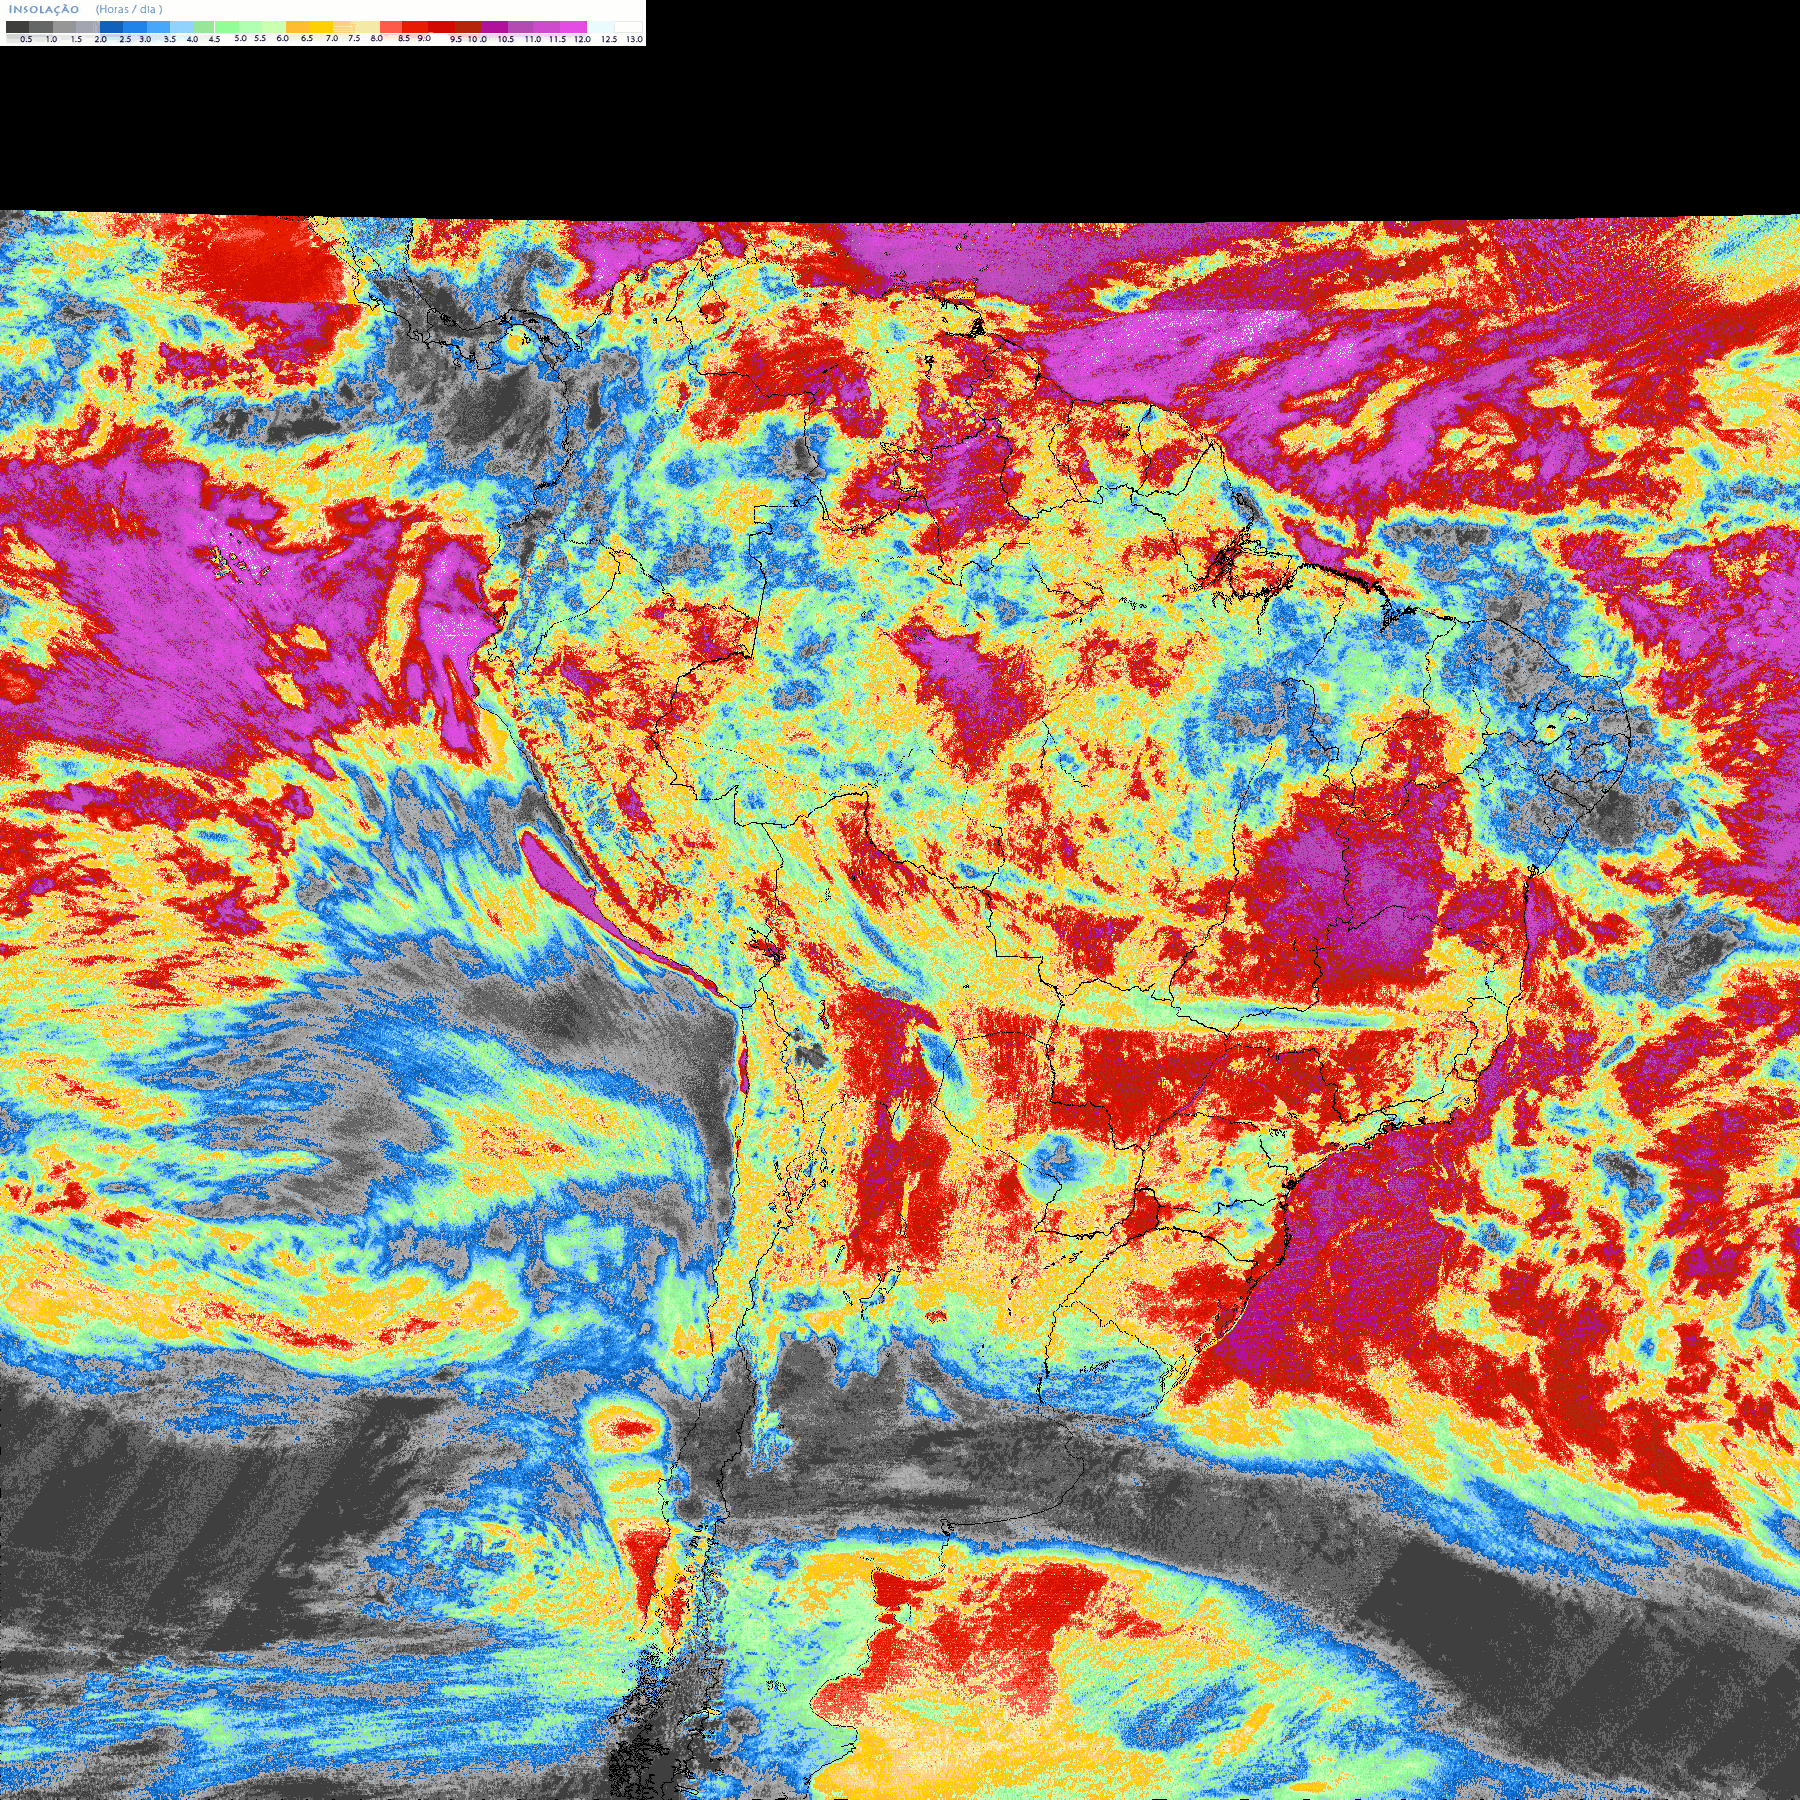The height and width of the screenshot is (1800, 1800).
Task: Select the dark blue legend swatch
Action: tap(111, 27)
